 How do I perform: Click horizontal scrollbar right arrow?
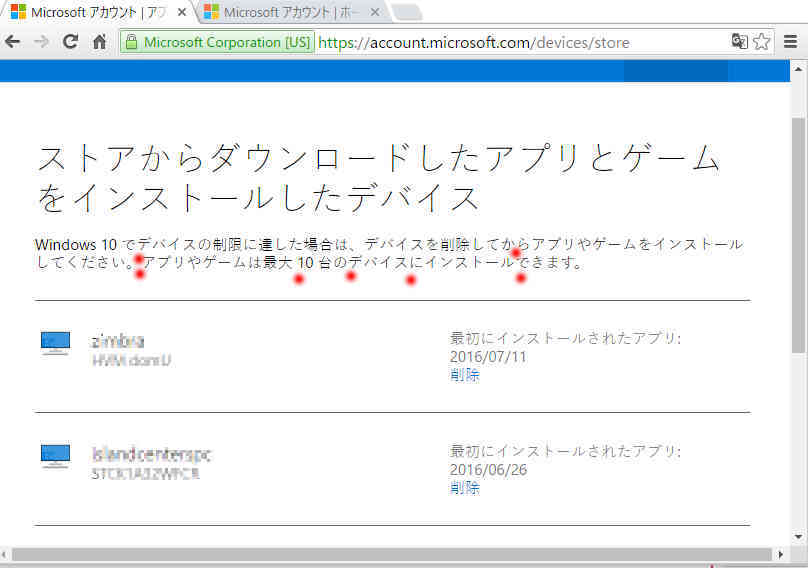click(x=781, y=555)
